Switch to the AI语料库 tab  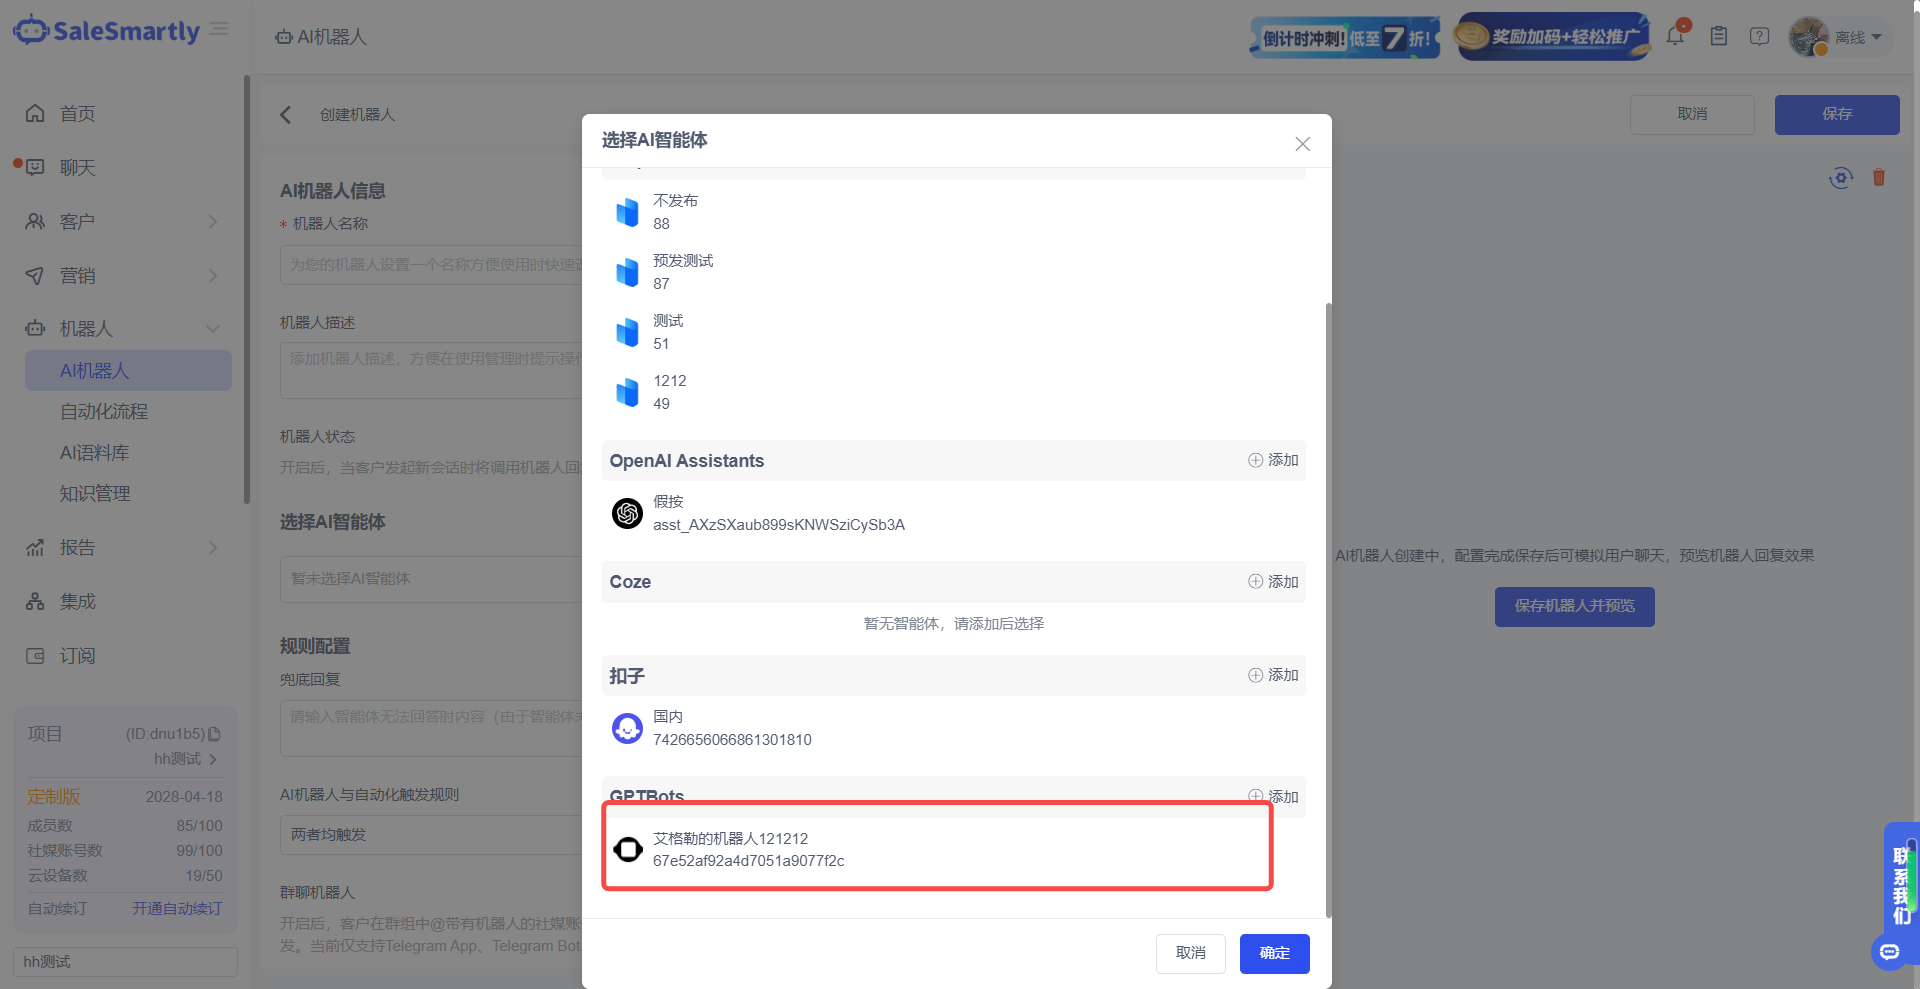coord(94,452)
